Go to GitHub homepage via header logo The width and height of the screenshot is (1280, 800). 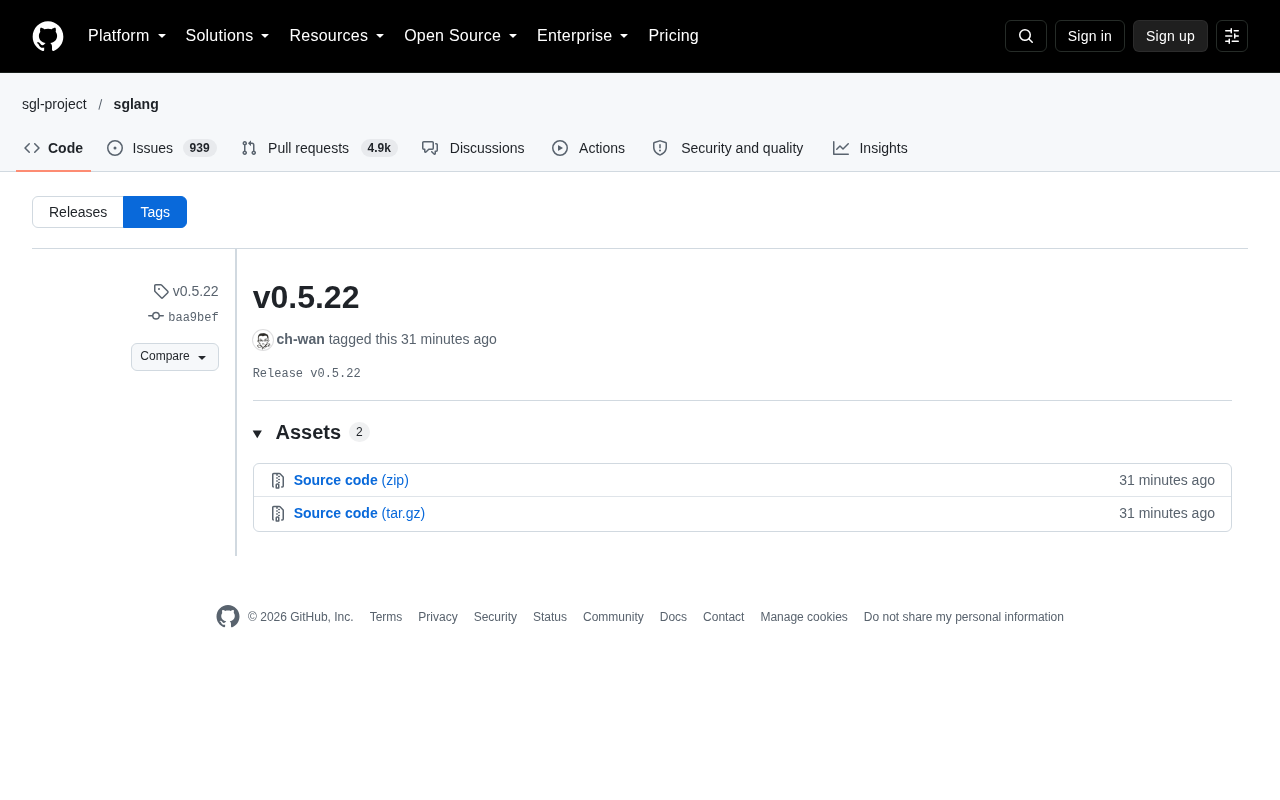[x=48, y=36]
